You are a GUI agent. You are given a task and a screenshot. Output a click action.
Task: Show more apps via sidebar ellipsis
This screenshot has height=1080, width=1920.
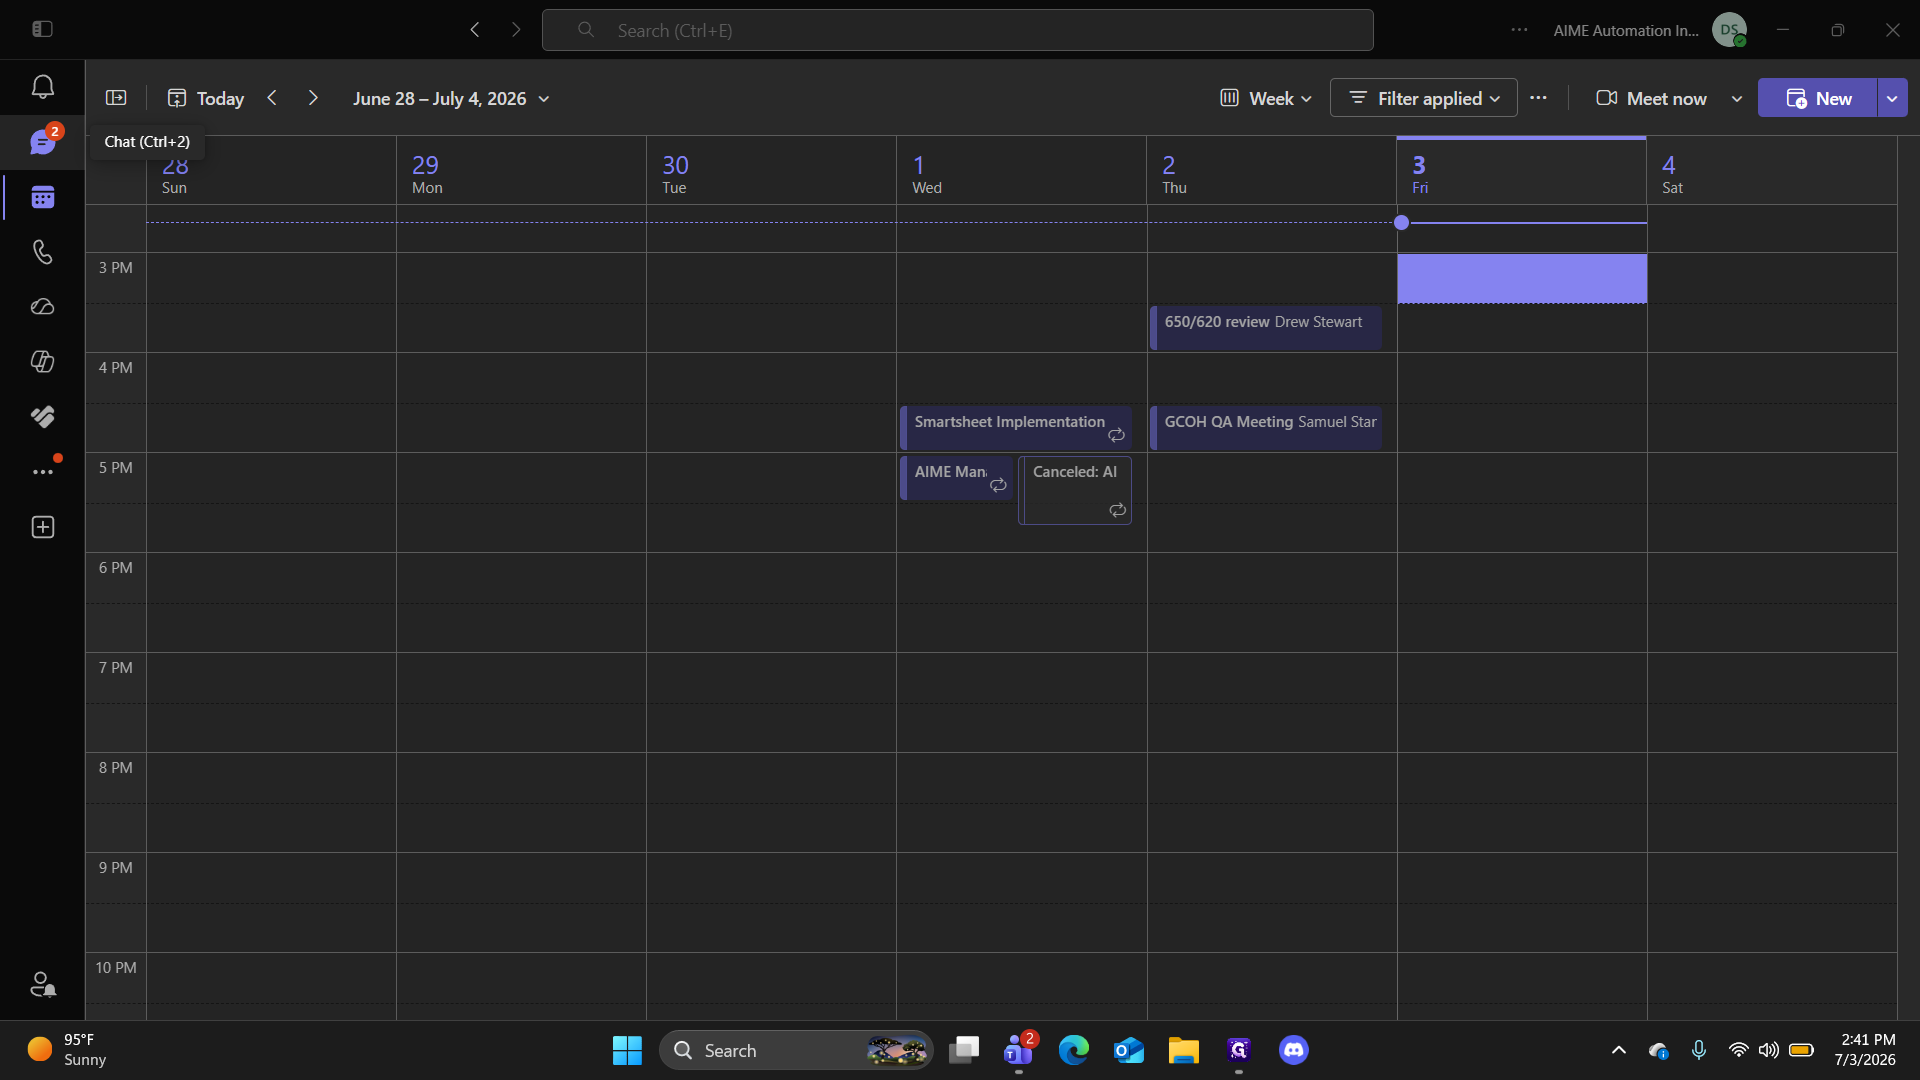tap(42, 471)
